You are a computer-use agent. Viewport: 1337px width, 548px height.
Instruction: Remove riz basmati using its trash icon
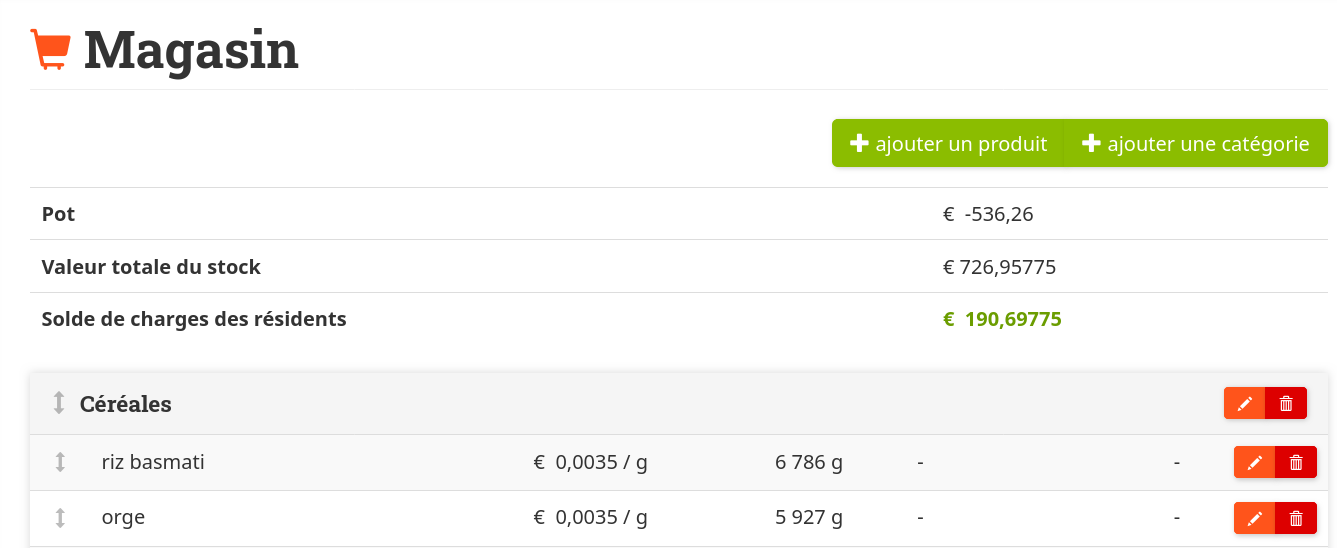[x=1296, y=462]
